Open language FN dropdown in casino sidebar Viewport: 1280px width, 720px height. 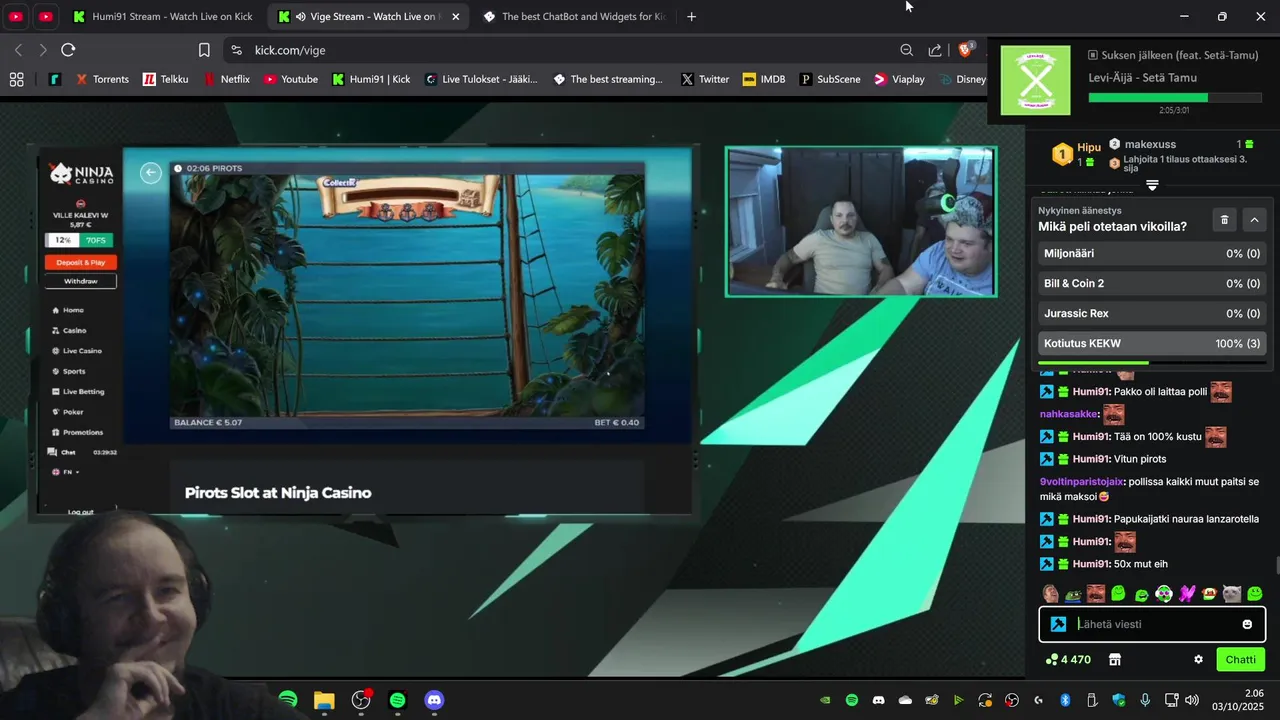click(65, 471)
